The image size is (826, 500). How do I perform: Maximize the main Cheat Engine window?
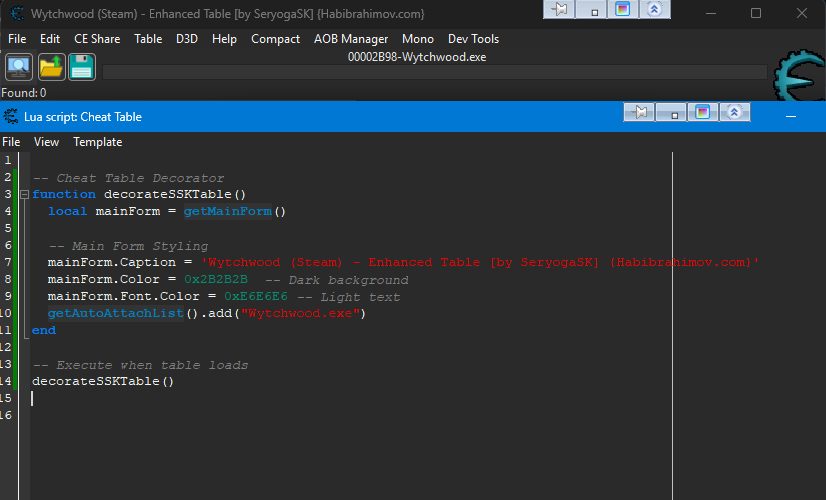tap(756, 13)
